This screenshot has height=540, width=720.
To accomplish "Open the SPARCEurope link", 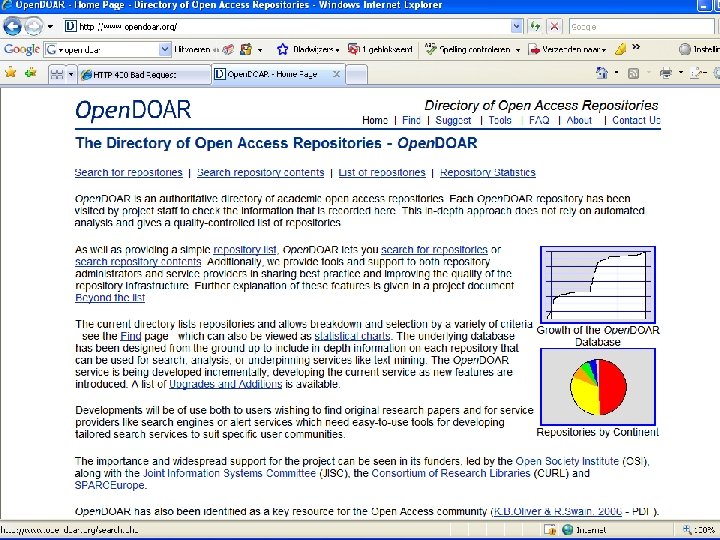I will click(109, 485).
